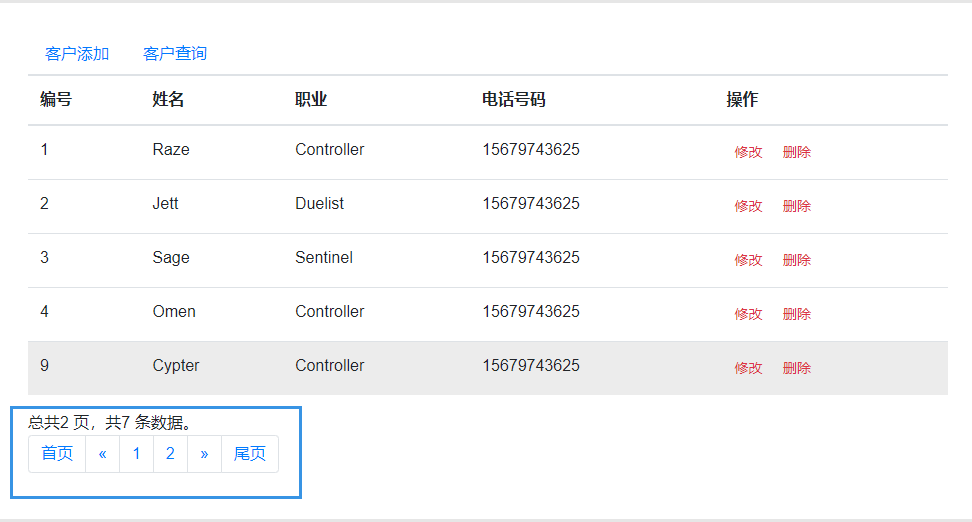Select the name cell Jett
972x522 pixels.
click(x=166, y=203)
